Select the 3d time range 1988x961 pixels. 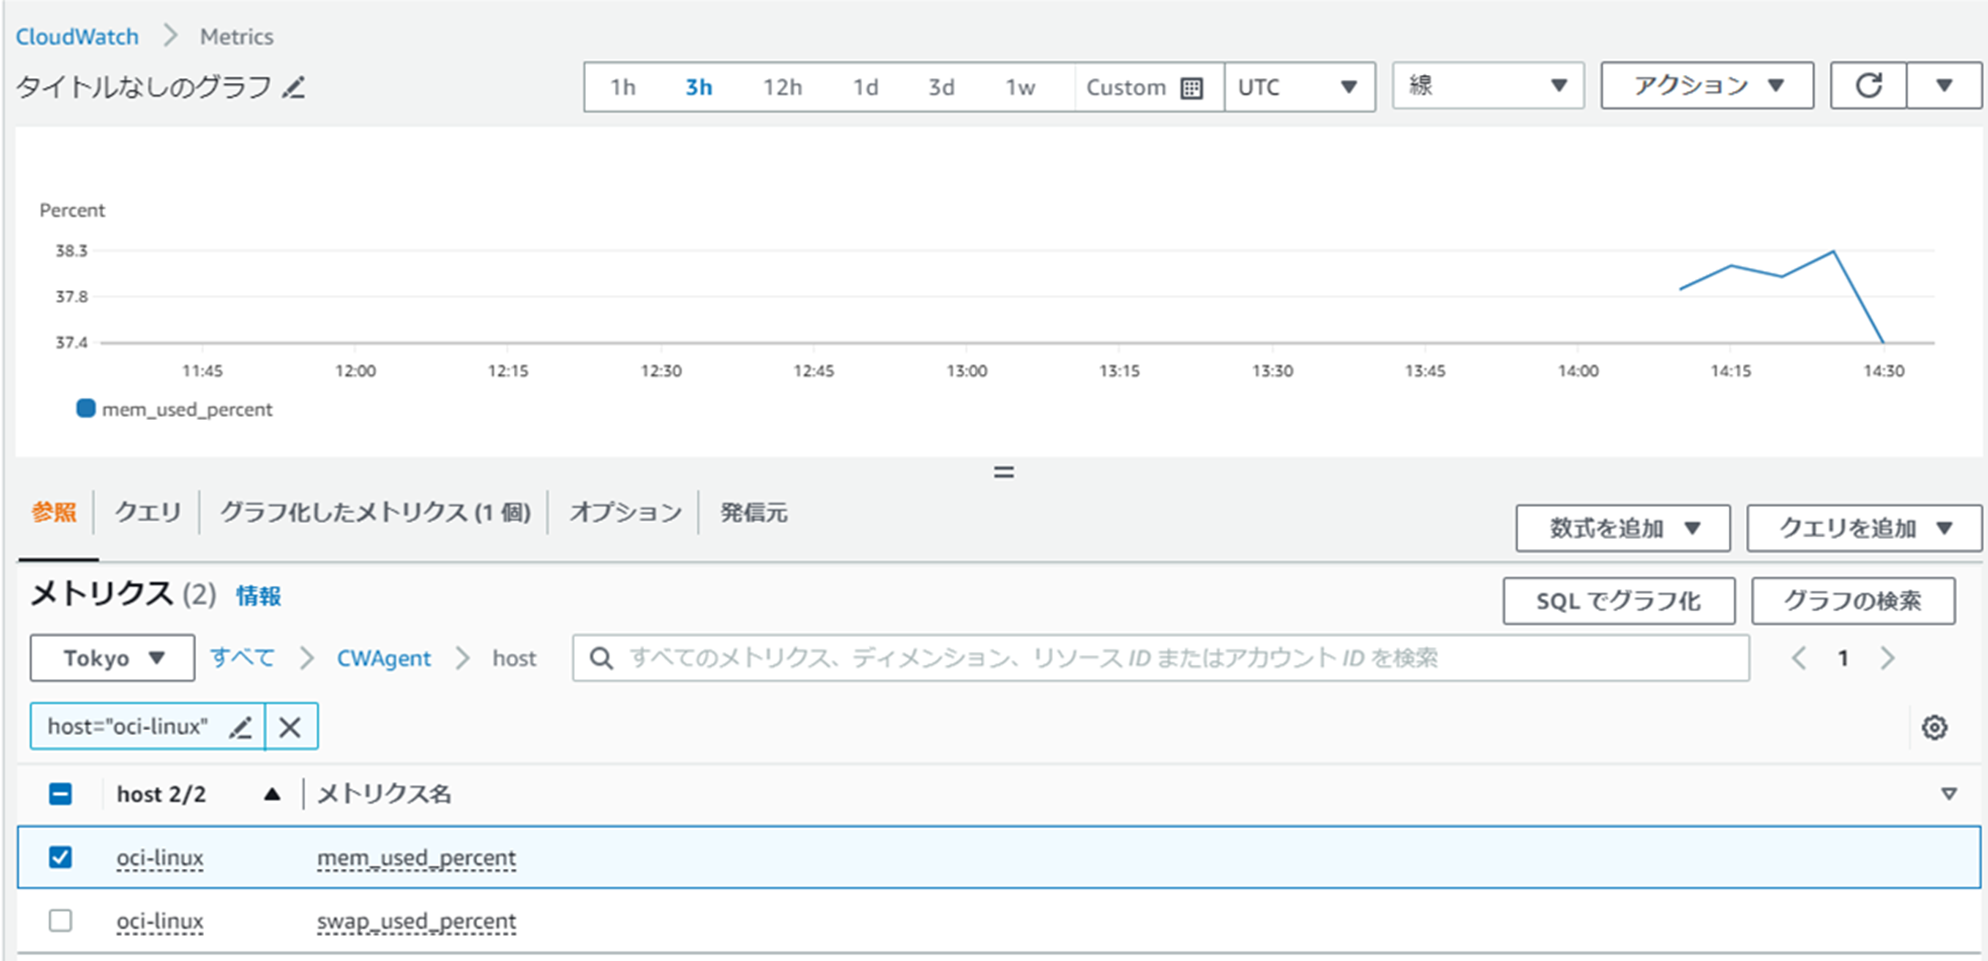click(x=941, y=88)
